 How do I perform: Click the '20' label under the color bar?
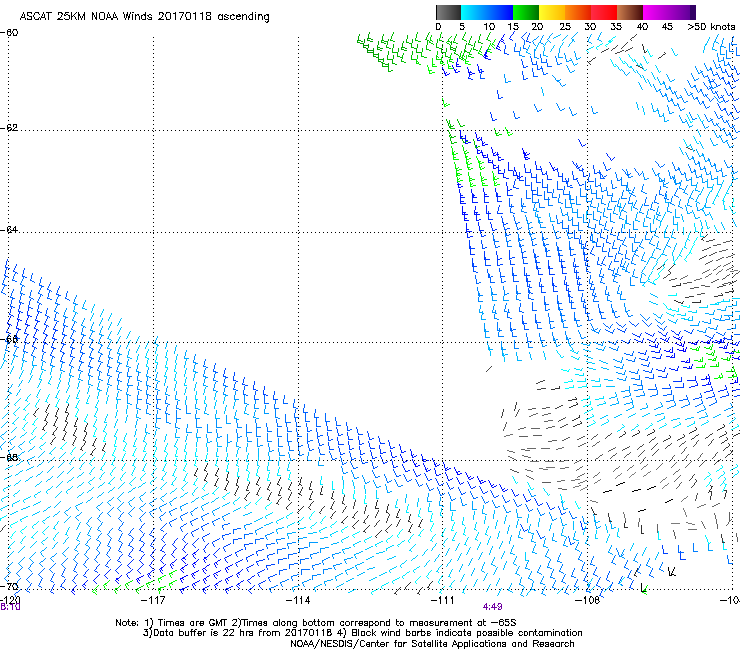click(537, 27)
